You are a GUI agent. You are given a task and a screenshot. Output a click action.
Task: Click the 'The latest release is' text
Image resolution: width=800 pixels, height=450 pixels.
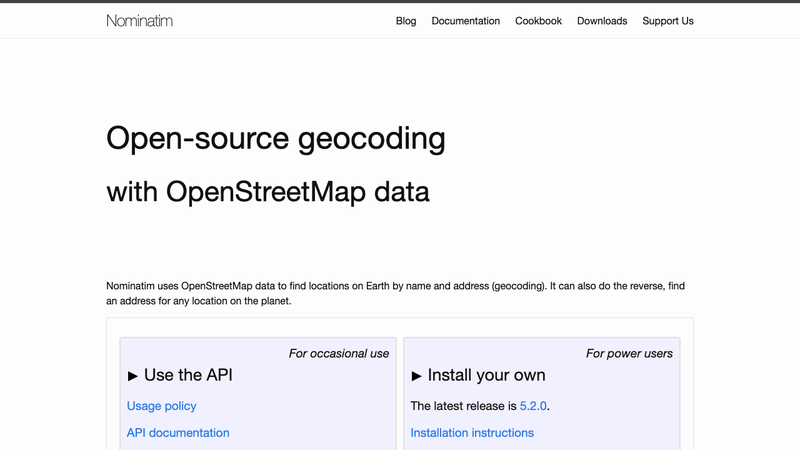(x=464, y=406)
